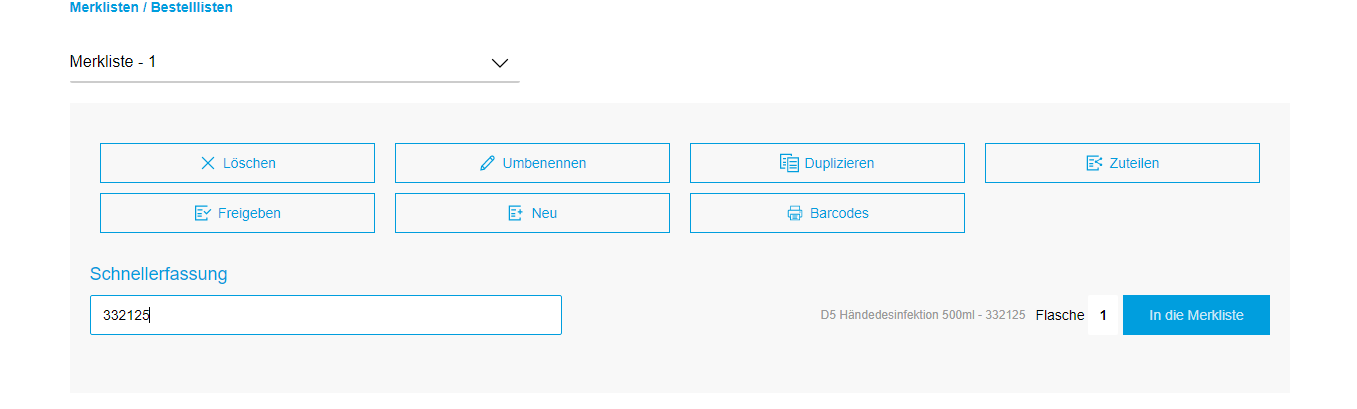
Task: Click the Flasche quantity field showing 1
Action: 1103,315
